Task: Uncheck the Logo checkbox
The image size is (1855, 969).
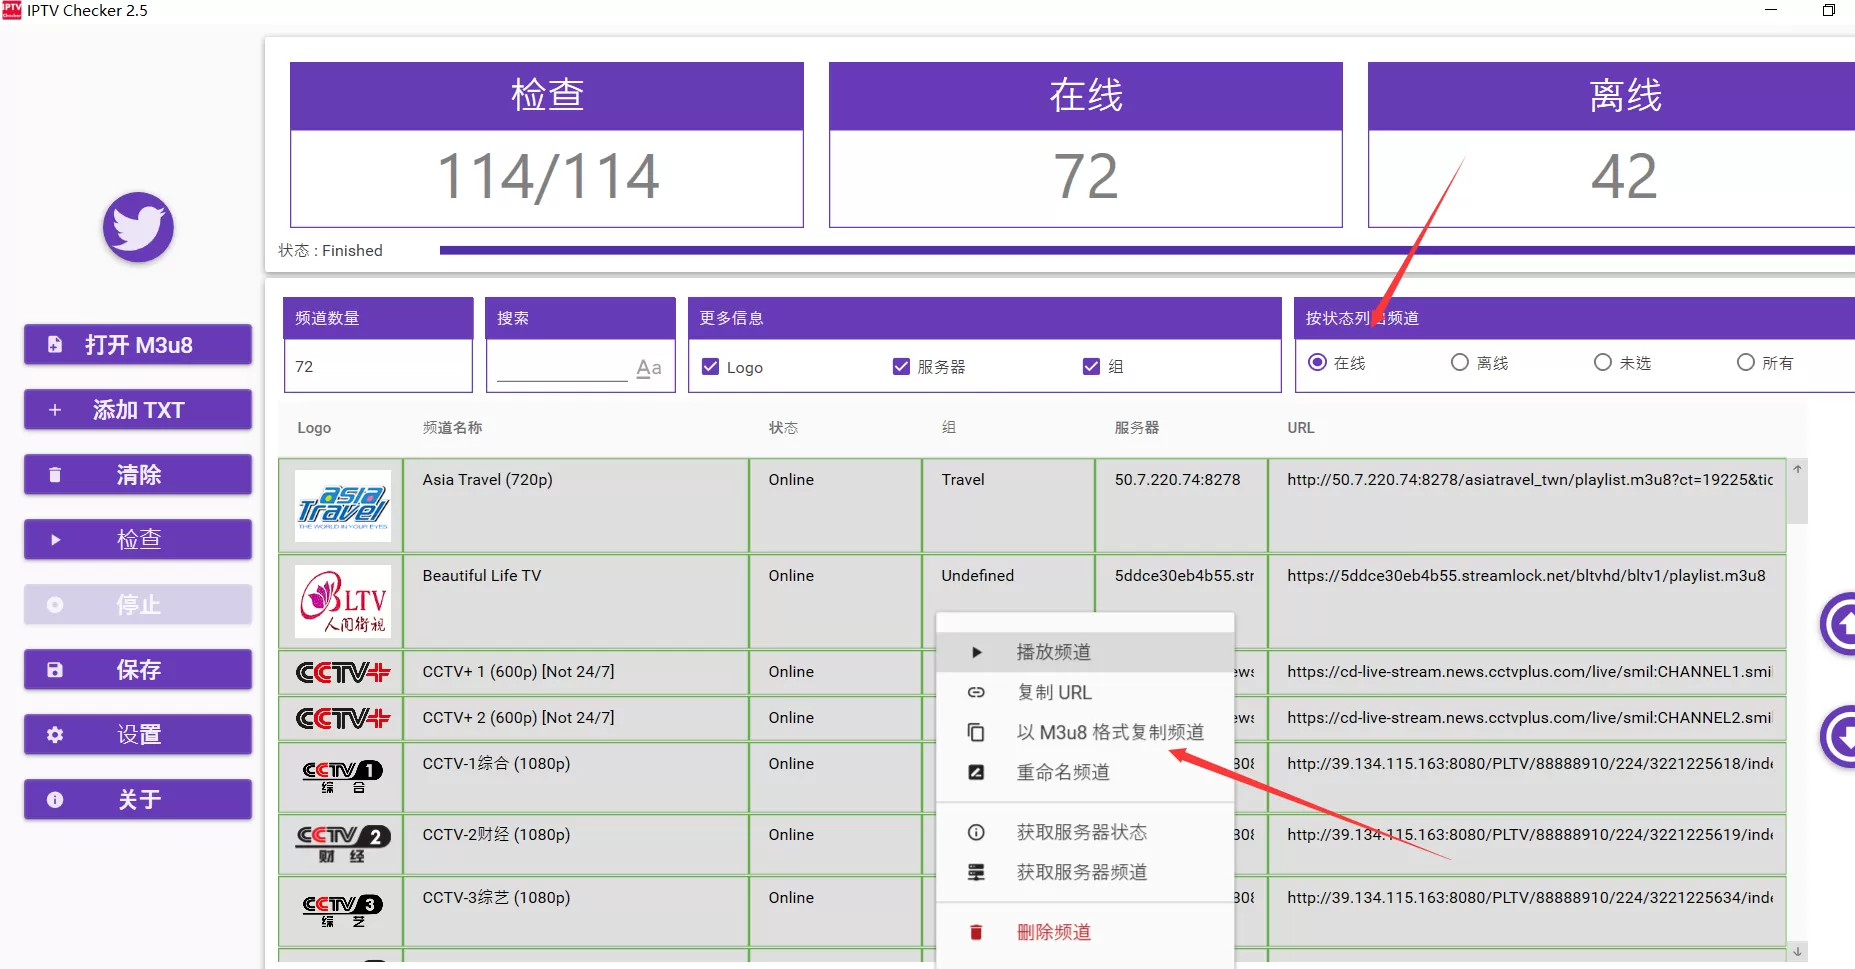Action: 710,366
